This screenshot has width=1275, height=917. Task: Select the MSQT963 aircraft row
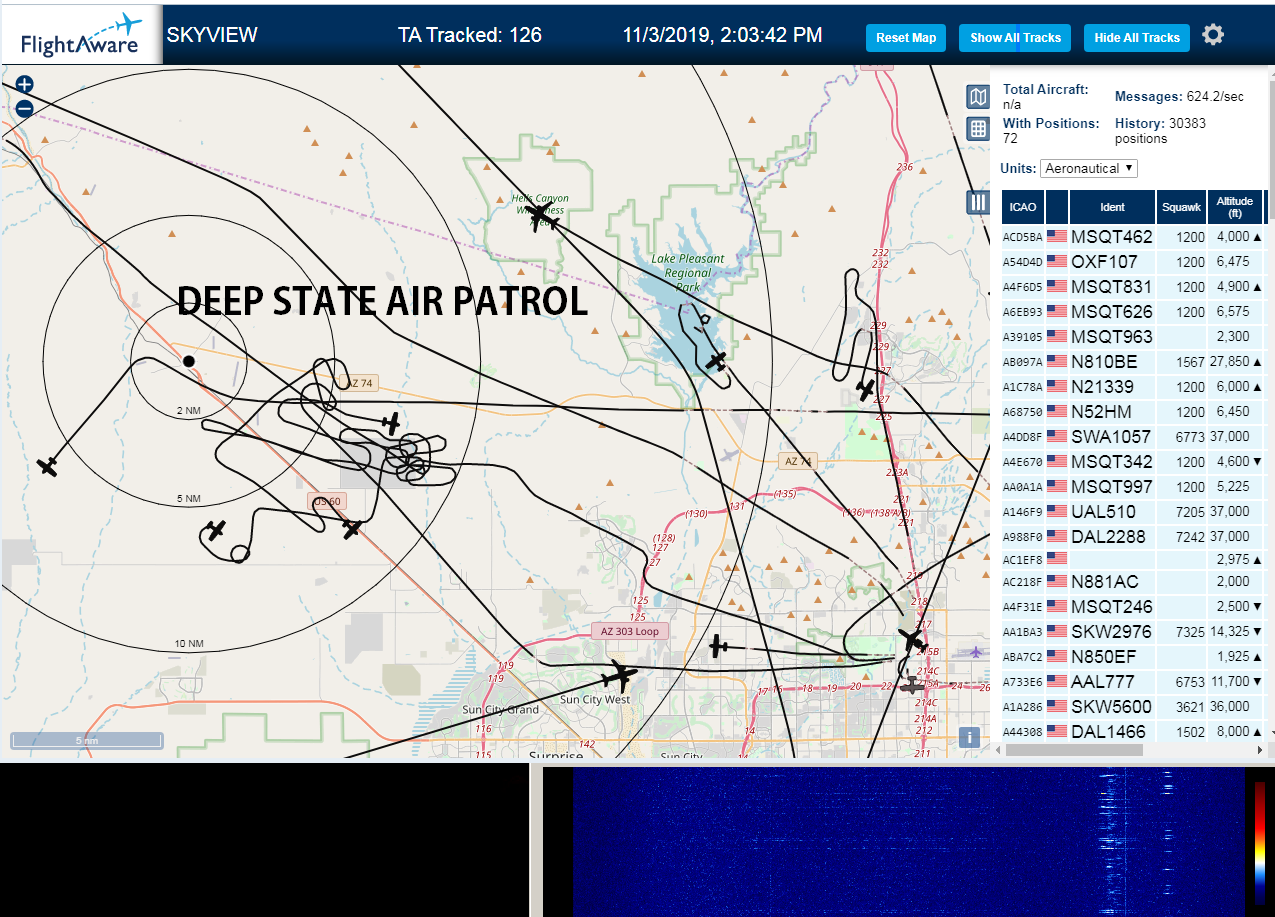tap(1133, 337)
